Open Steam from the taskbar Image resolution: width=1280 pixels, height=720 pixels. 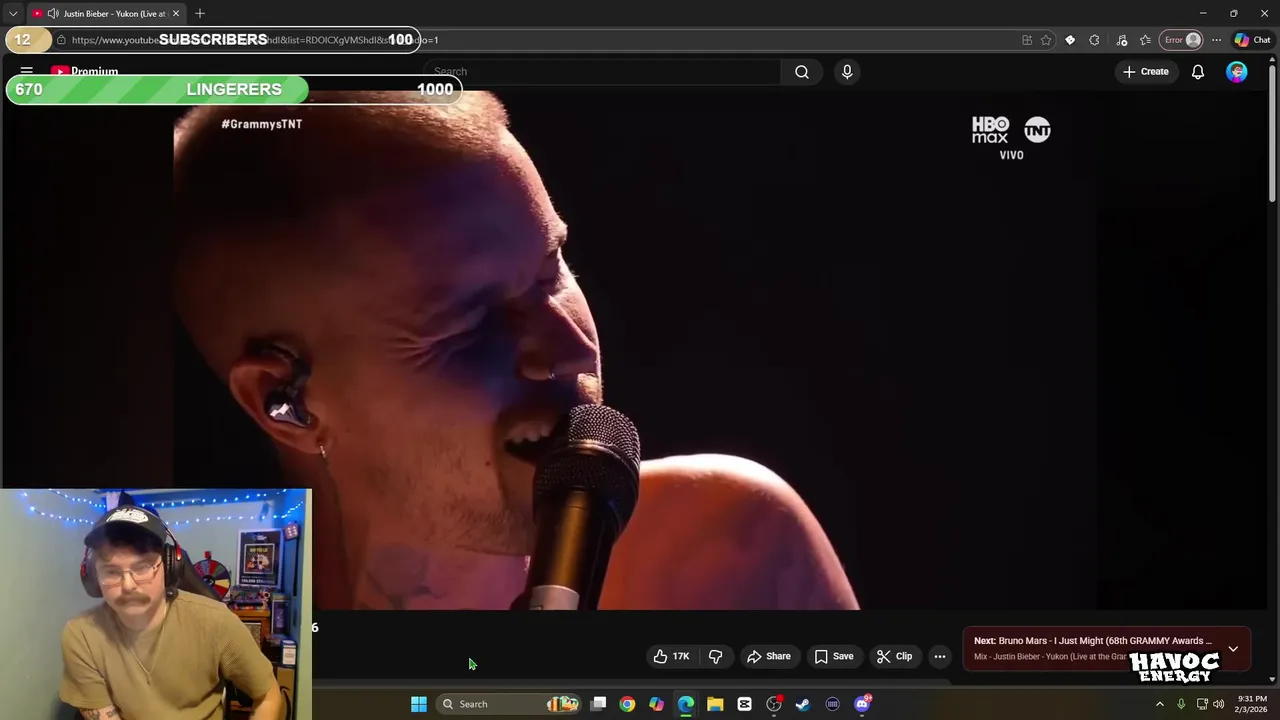tap(803, 704)
